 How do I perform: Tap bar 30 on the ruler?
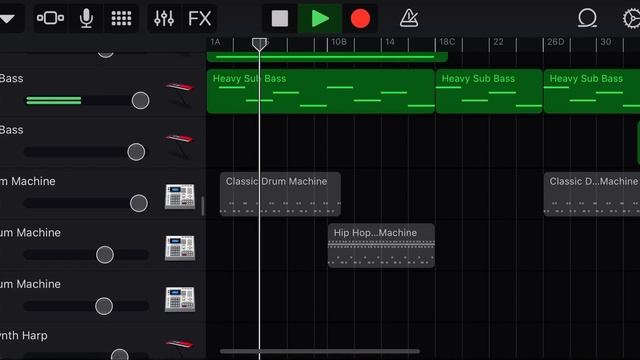[x=606, y=42]
